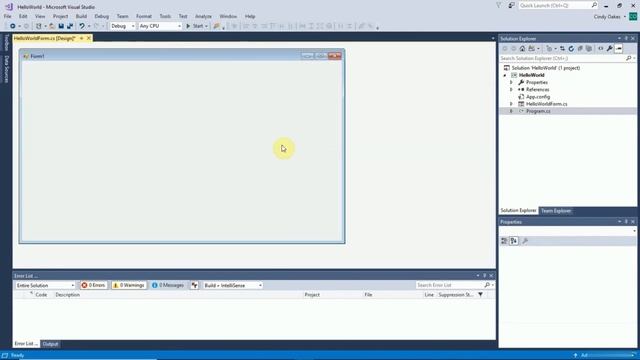Click the Save All toolbar icon

pos(70,26)
